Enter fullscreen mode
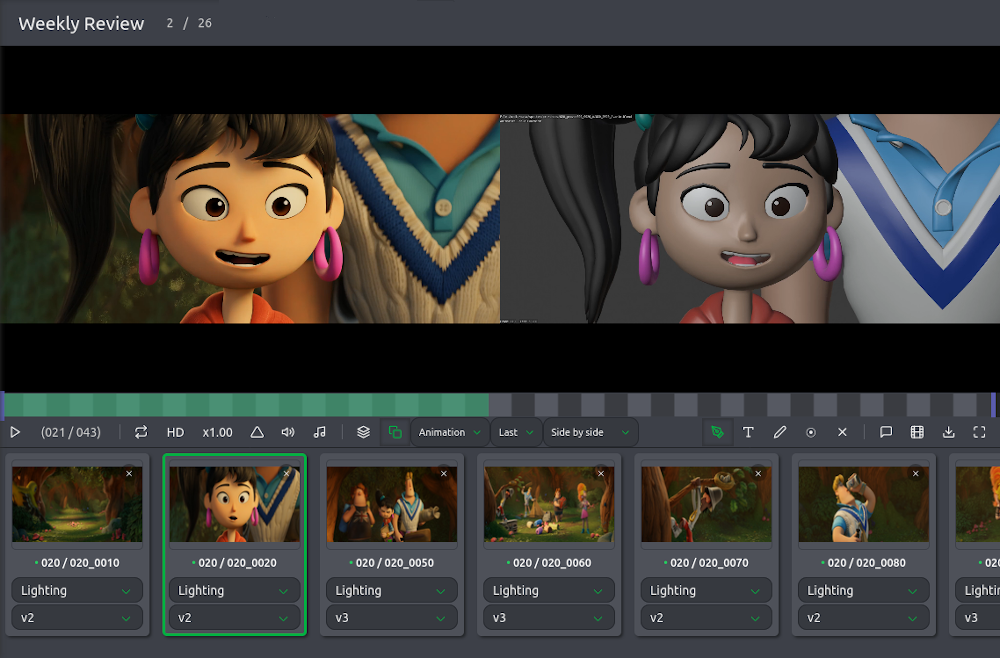This screenshot has width=1000, height=658. (979, 432)
